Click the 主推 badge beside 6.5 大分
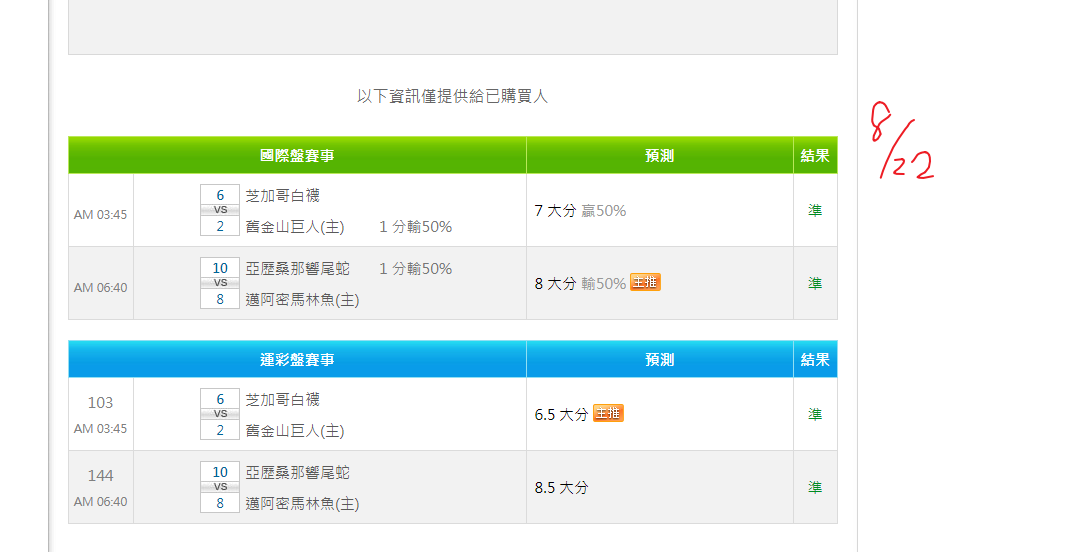The height and width of the screenshot is (552, 1068). [x=608, y=413]
